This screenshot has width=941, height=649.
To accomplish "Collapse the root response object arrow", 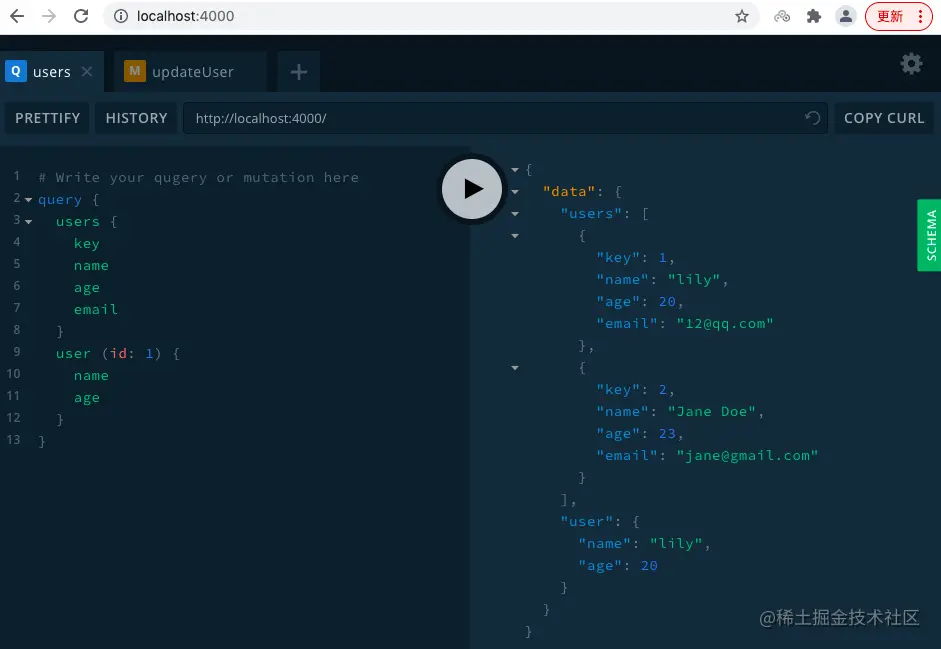I will [x=515, y=170].
